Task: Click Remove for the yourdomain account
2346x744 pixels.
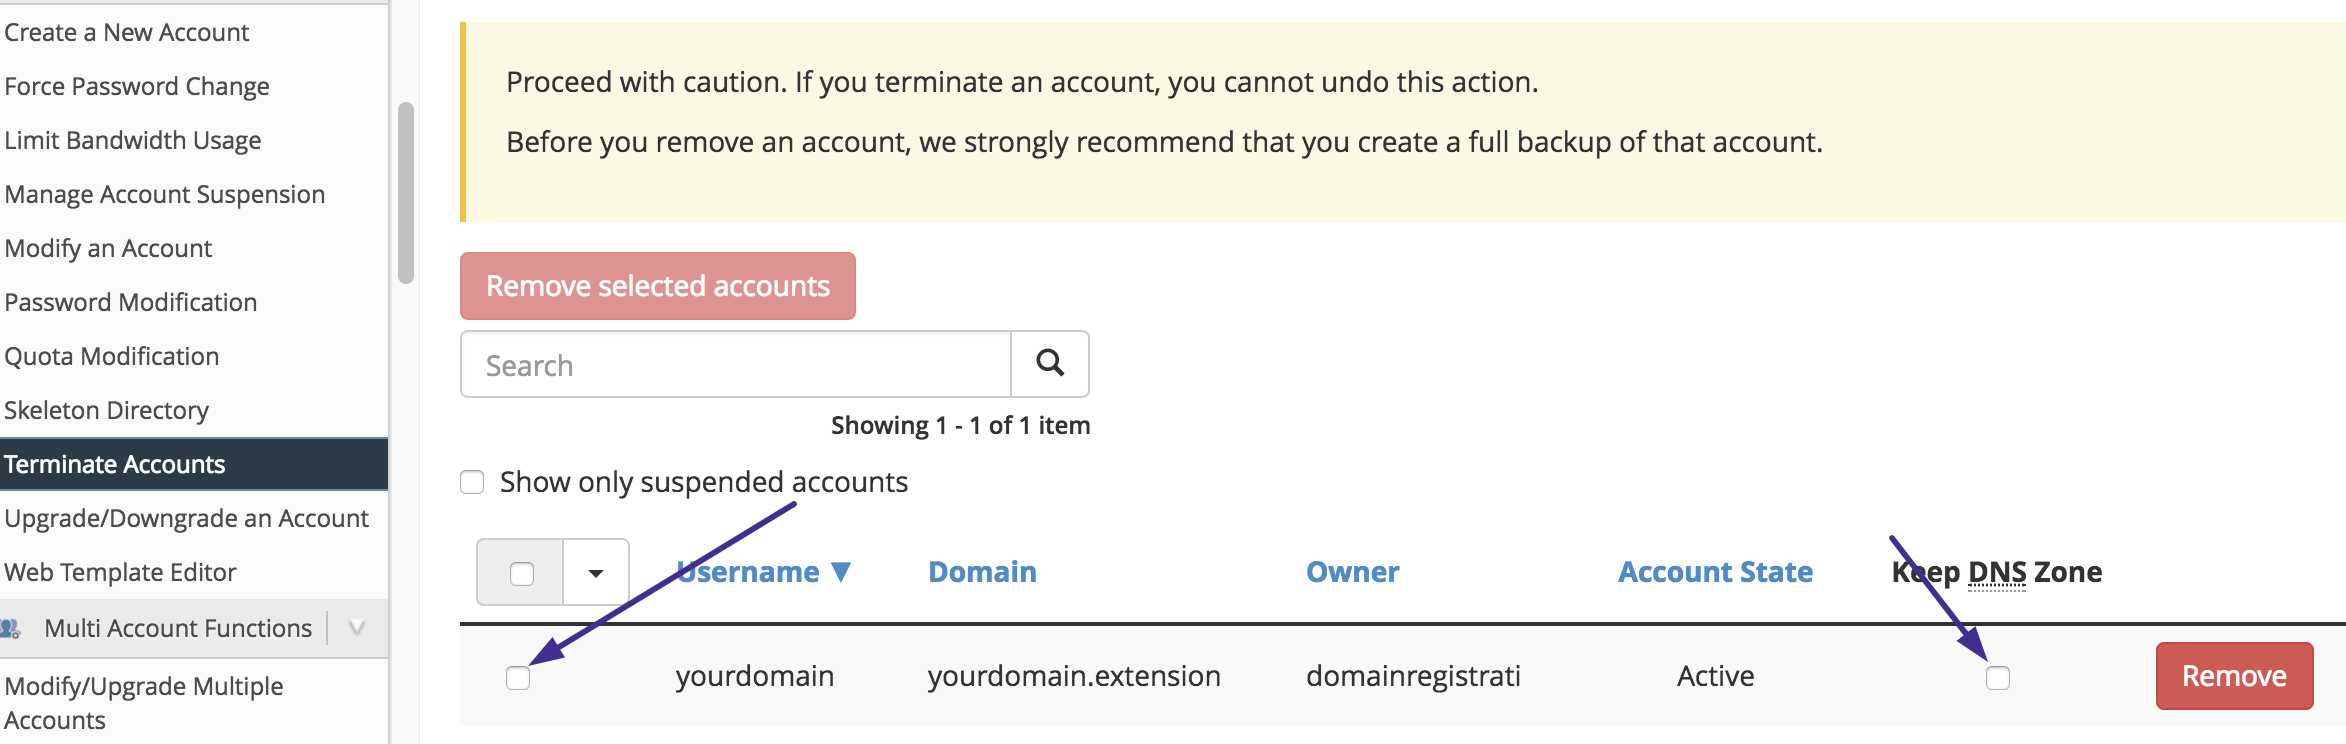Action: pyautogui.click(x=2233, y=675)
